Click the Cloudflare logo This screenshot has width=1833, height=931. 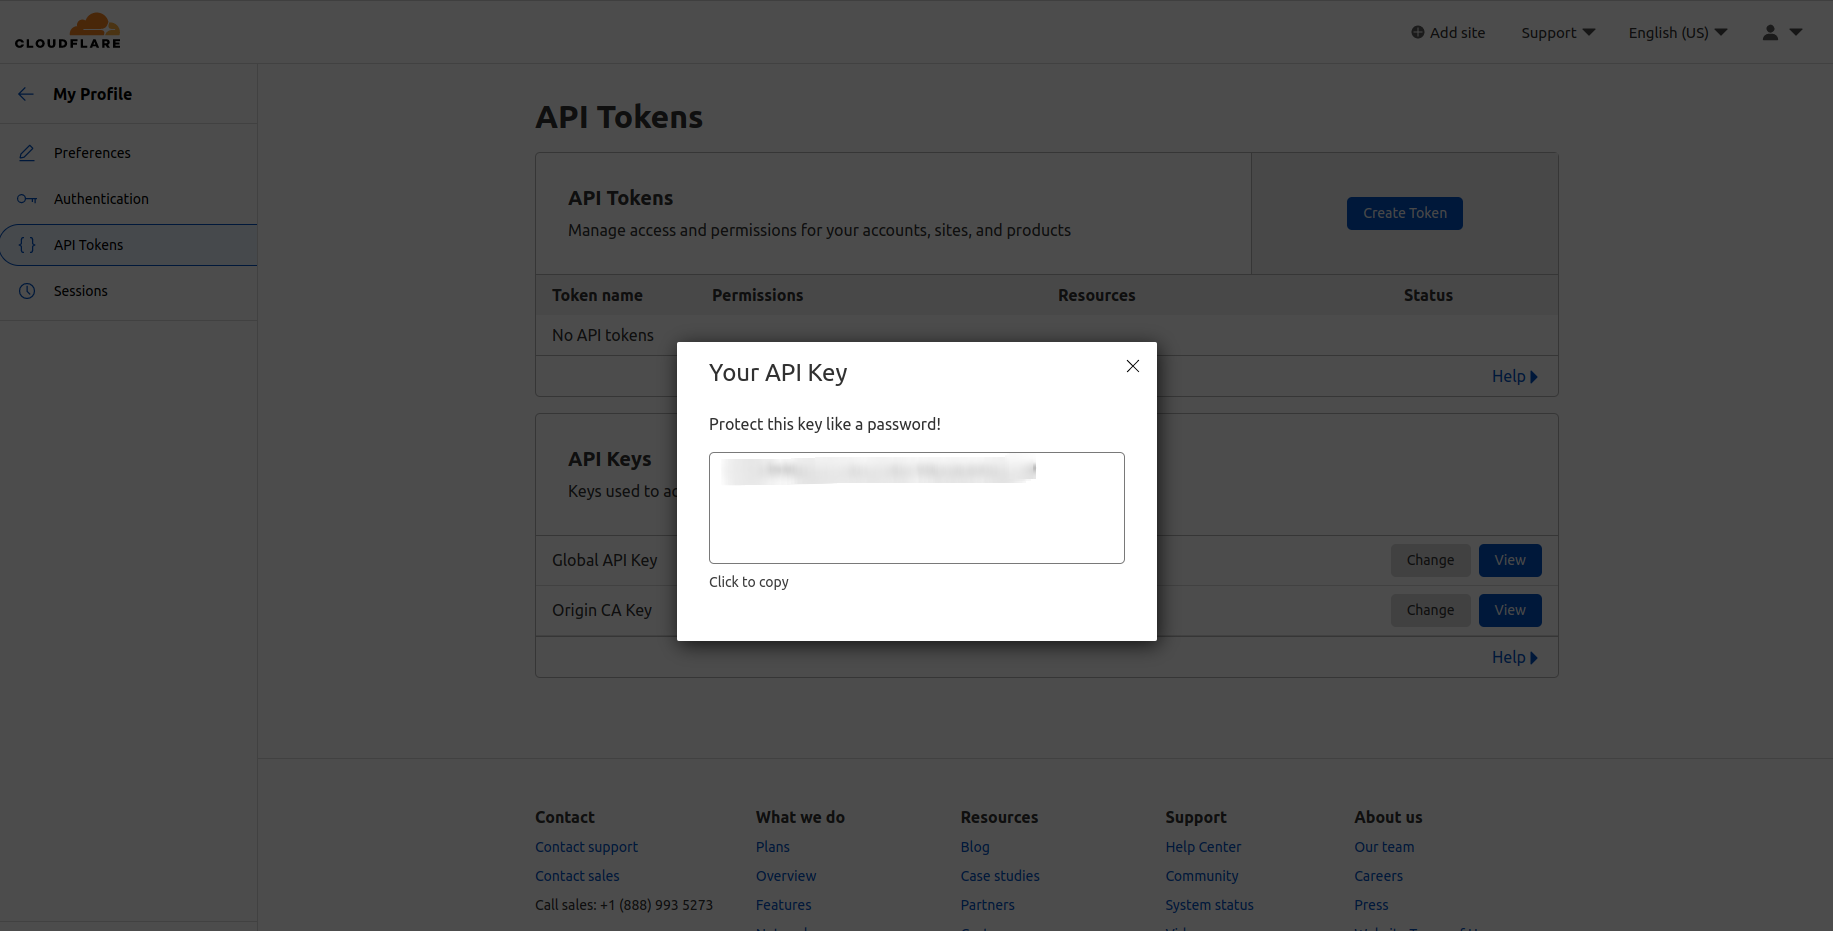coord(68,31)
